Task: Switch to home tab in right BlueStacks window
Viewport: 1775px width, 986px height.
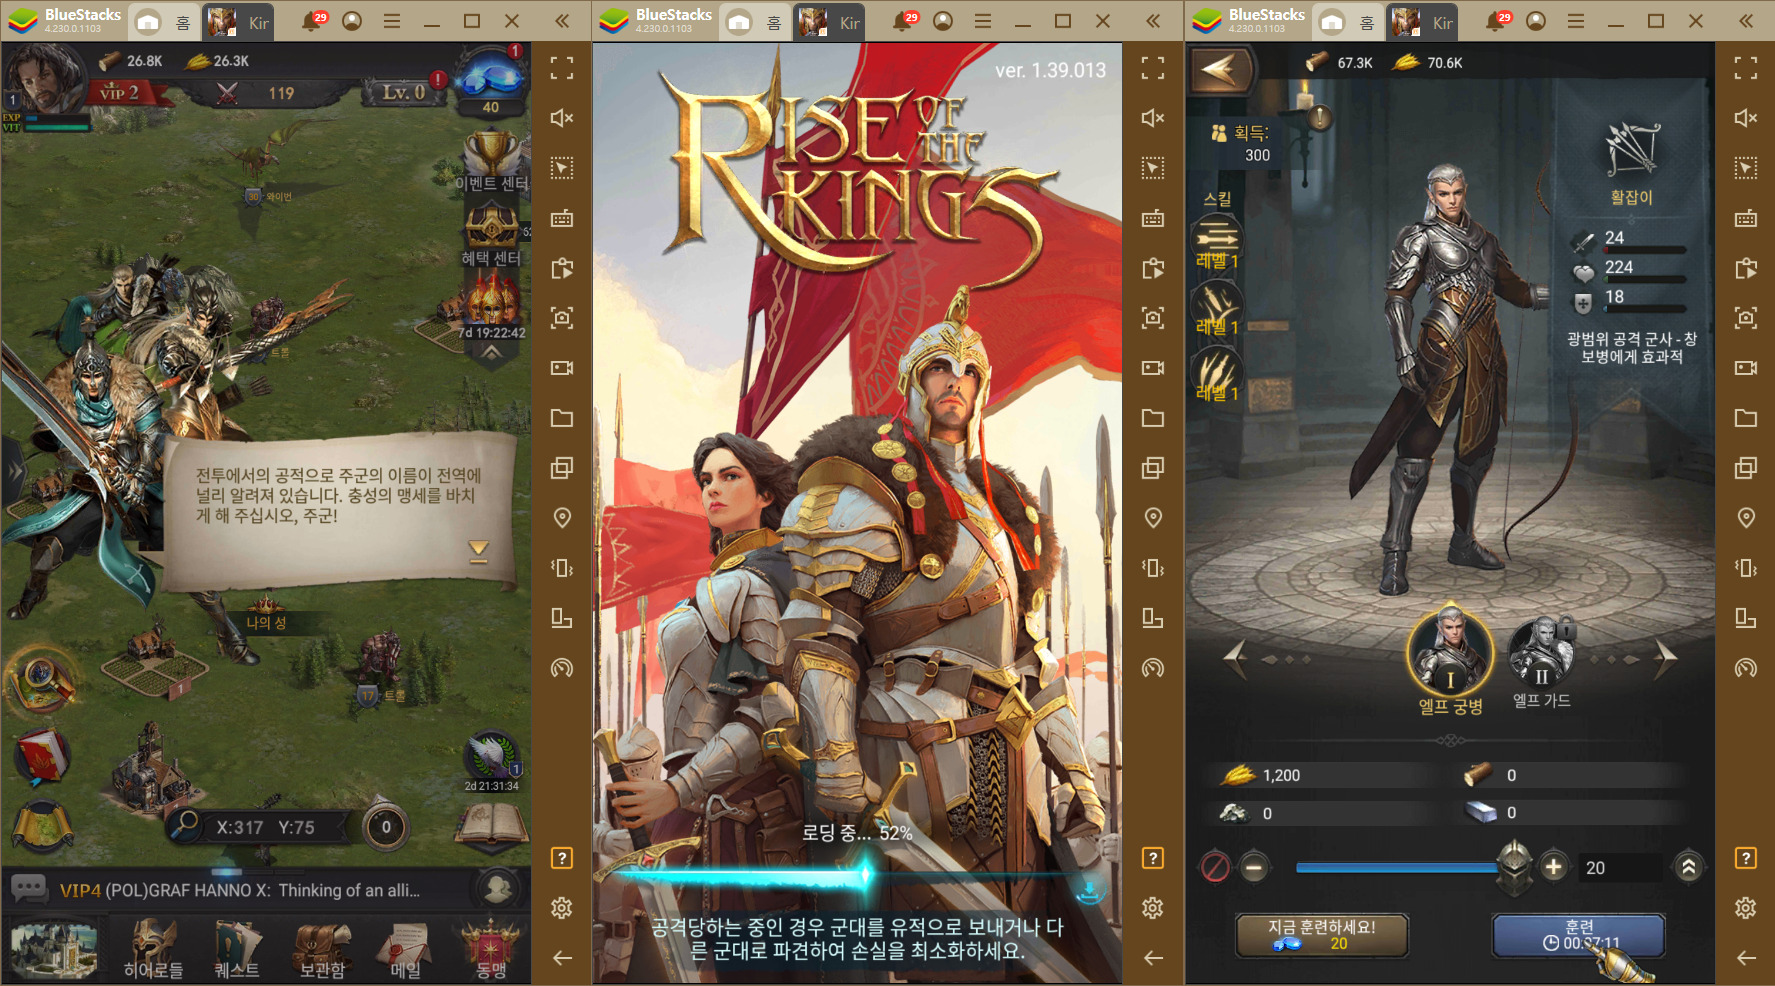Action: [x=1347, y=22]
